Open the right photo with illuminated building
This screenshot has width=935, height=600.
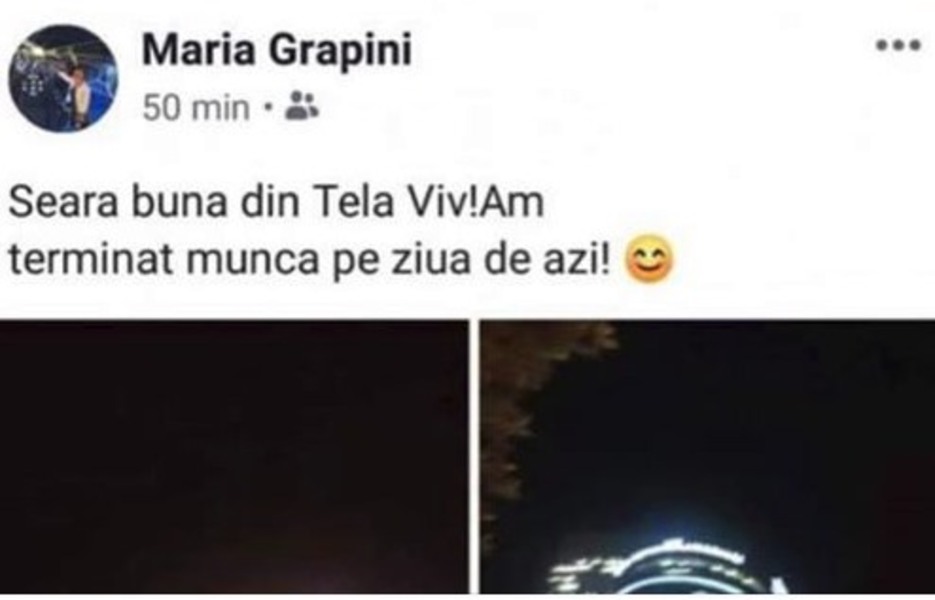[708, 457]
